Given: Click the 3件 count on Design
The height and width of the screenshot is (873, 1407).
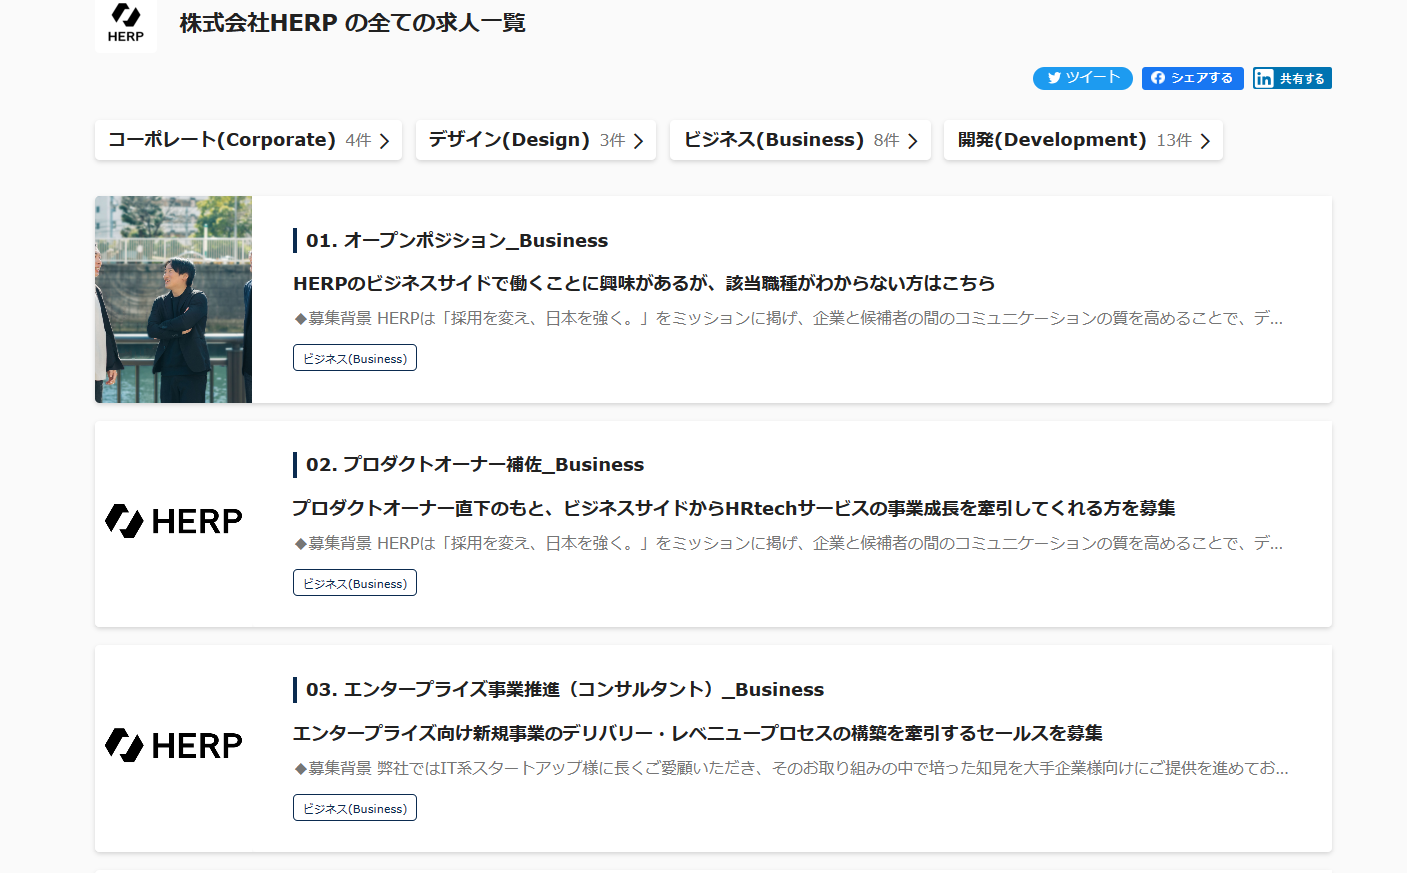Looking at the screenshot, I should [613, 141].
